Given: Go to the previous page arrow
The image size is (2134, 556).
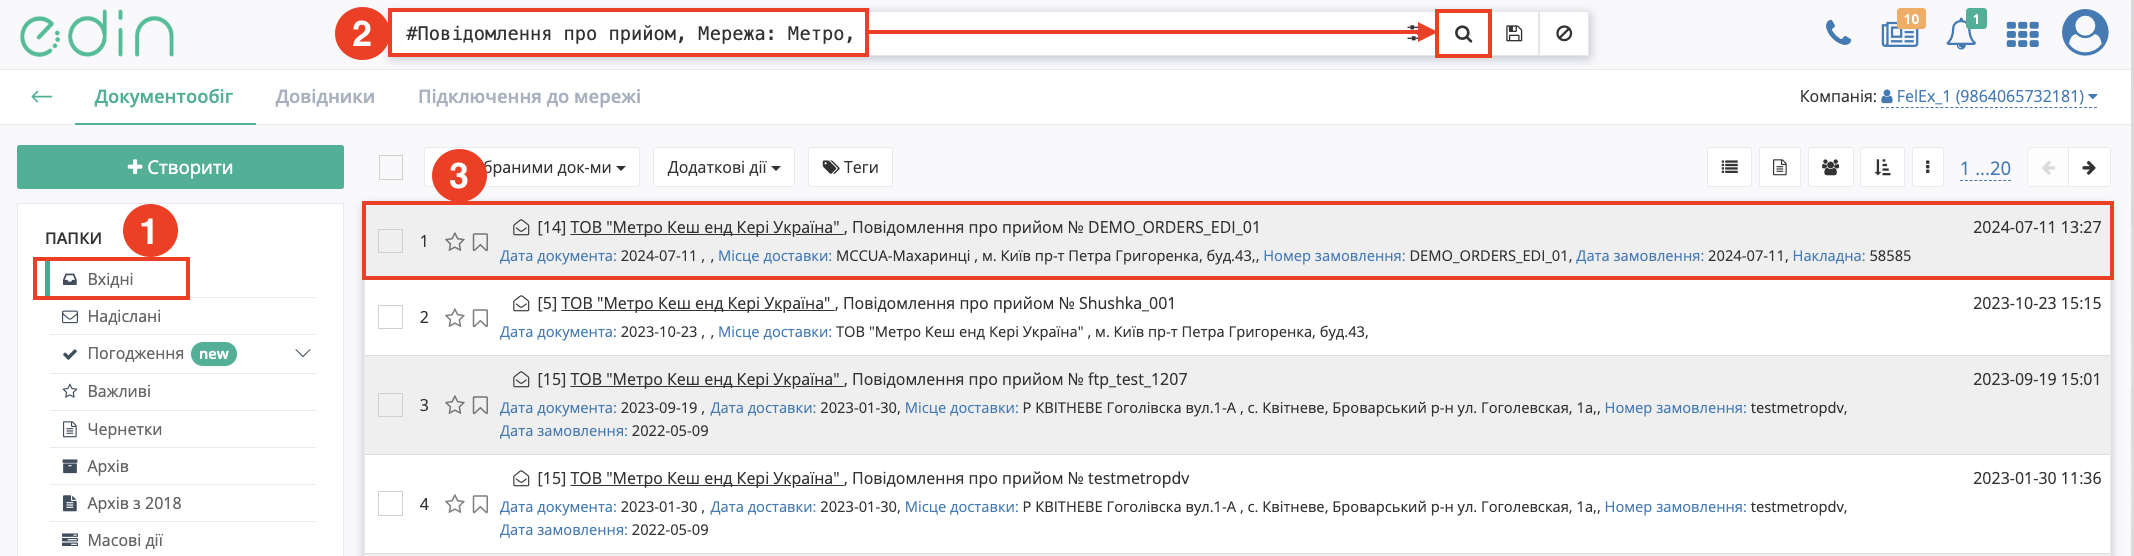Looking at the screenshot, I should pos(2048,167).
